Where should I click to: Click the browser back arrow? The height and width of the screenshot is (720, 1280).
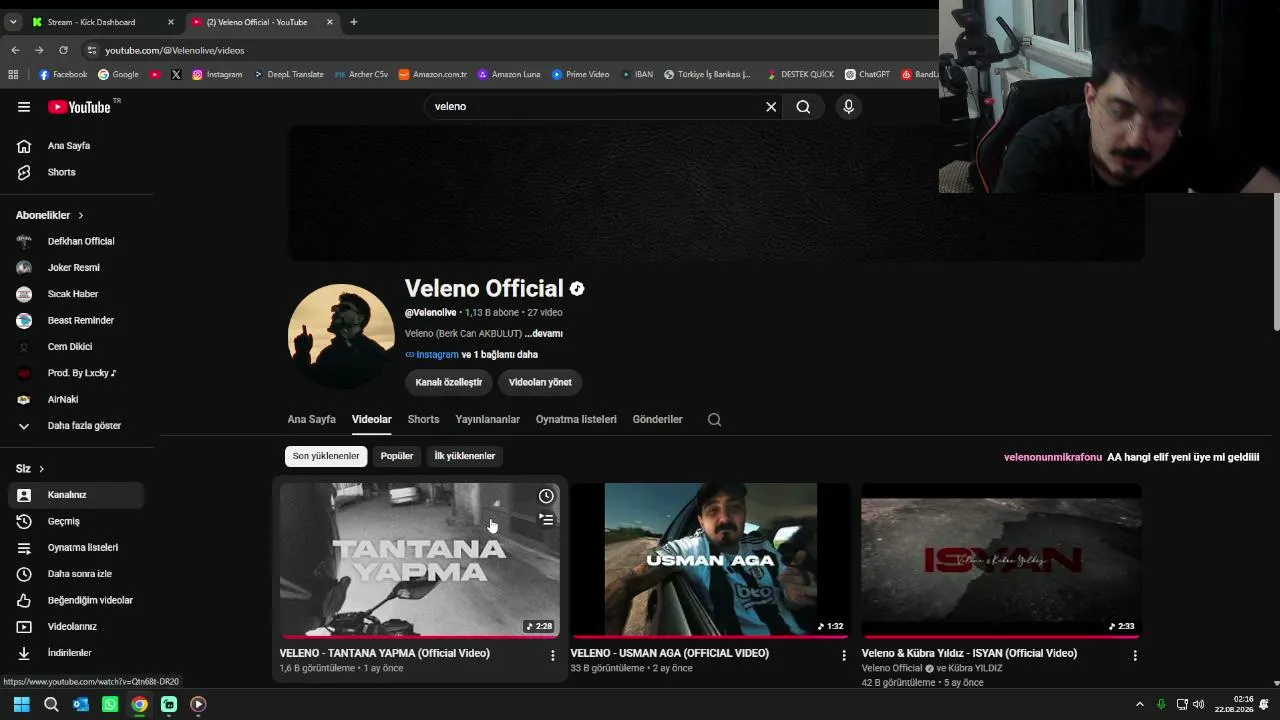15,50
